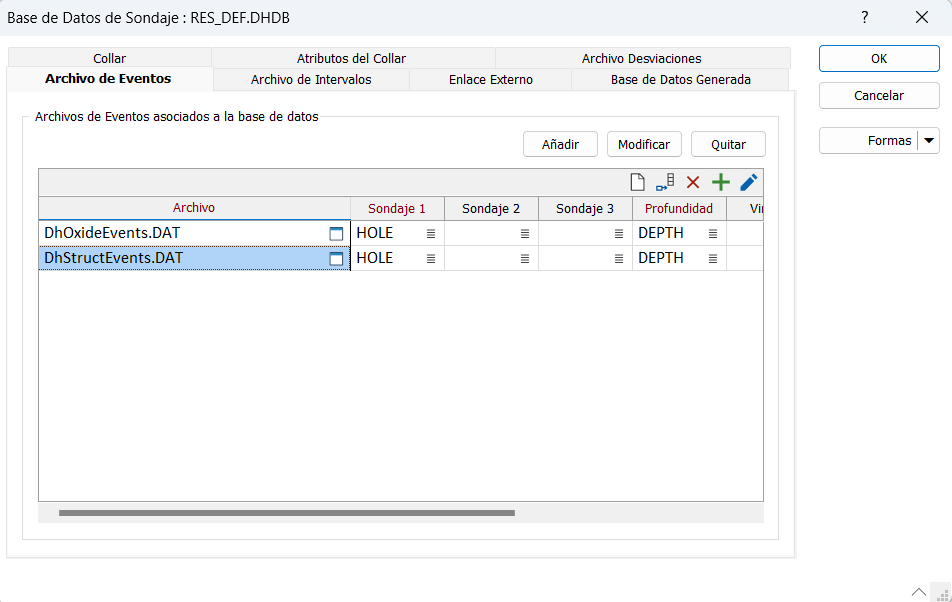The image size is (952, 602).
Task: Open file browser icon for DhStructEvents.DAT
Action: click(x=336, y=259)
